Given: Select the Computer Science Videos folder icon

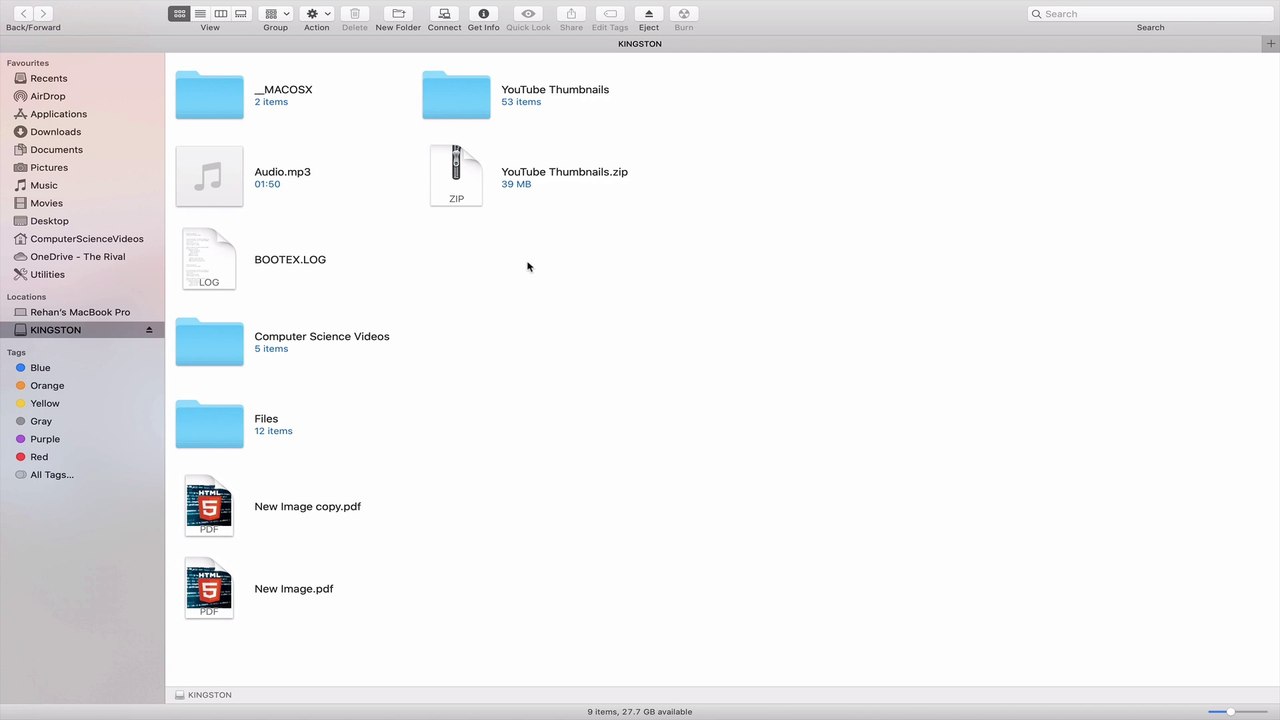Looking at the screenshot, I should 209,342.
